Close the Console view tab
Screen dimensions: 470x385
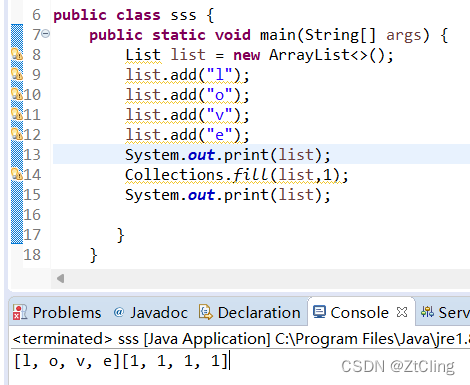[x=402, y=312]
